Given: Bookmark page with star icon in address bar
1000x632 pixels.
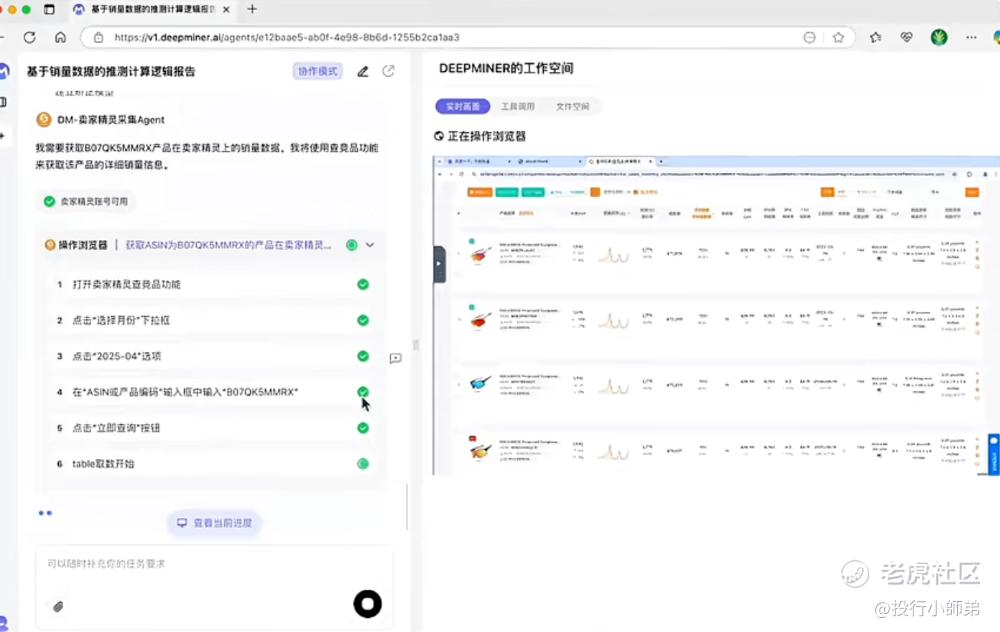Looking at the screenshot, I should tap(838, 37).
